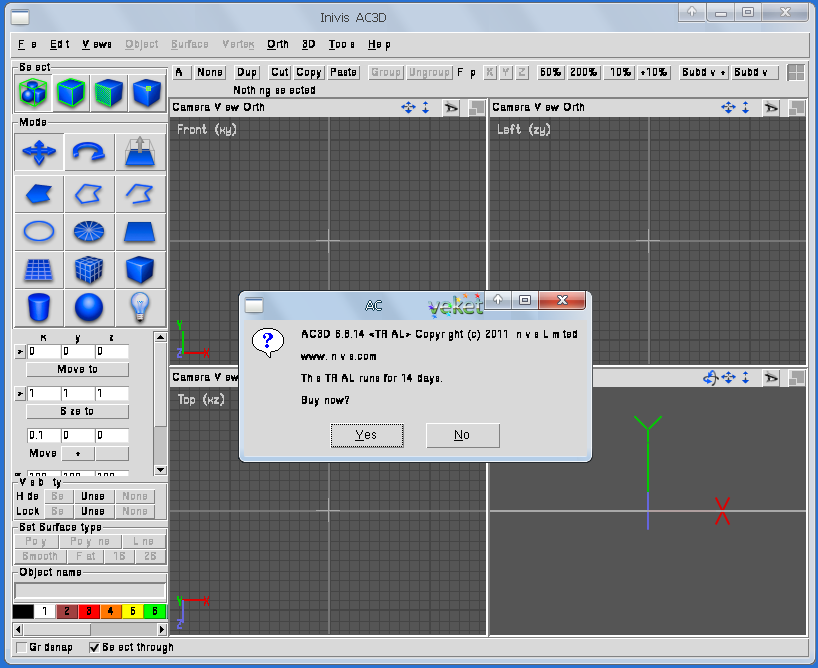
Task: Click the Move x value field 0.1
Action: 44,435
